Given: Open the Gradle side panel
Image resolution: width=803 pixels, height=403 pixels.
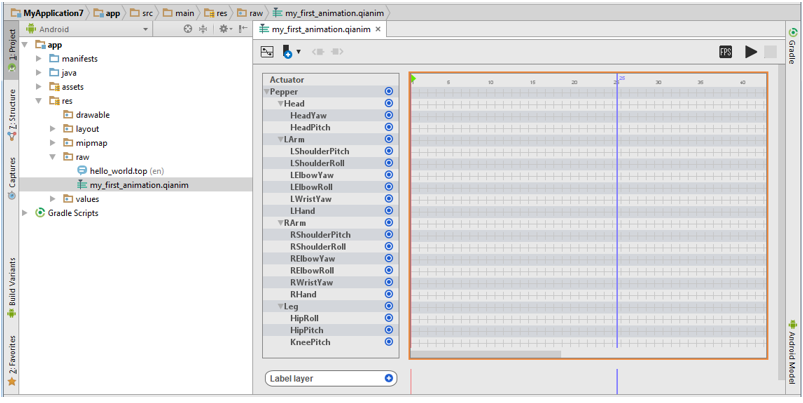Looking at the screenshot, I should (x=792, y=47).
